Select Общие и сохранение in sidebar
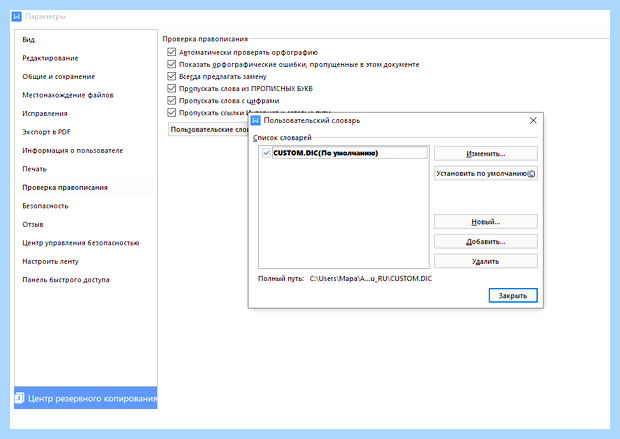Image resolution: width=620 pixels, height=439 pixels. pos(59,77)
